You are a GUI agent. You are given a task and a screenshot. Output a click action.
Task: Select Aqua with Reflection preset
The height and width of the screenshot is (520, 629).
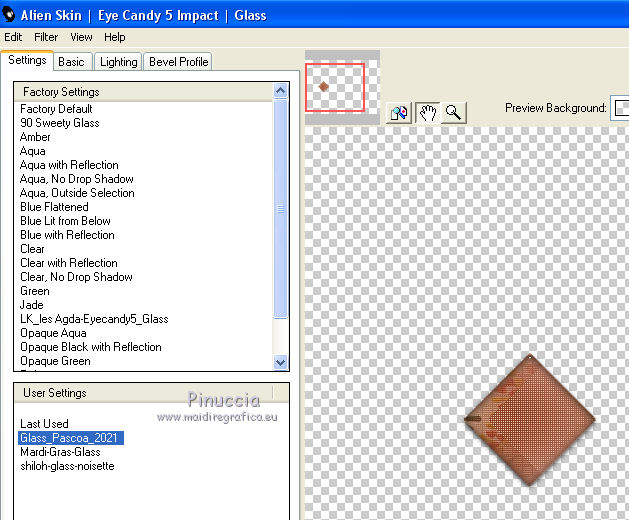click(x=69, y=165)
